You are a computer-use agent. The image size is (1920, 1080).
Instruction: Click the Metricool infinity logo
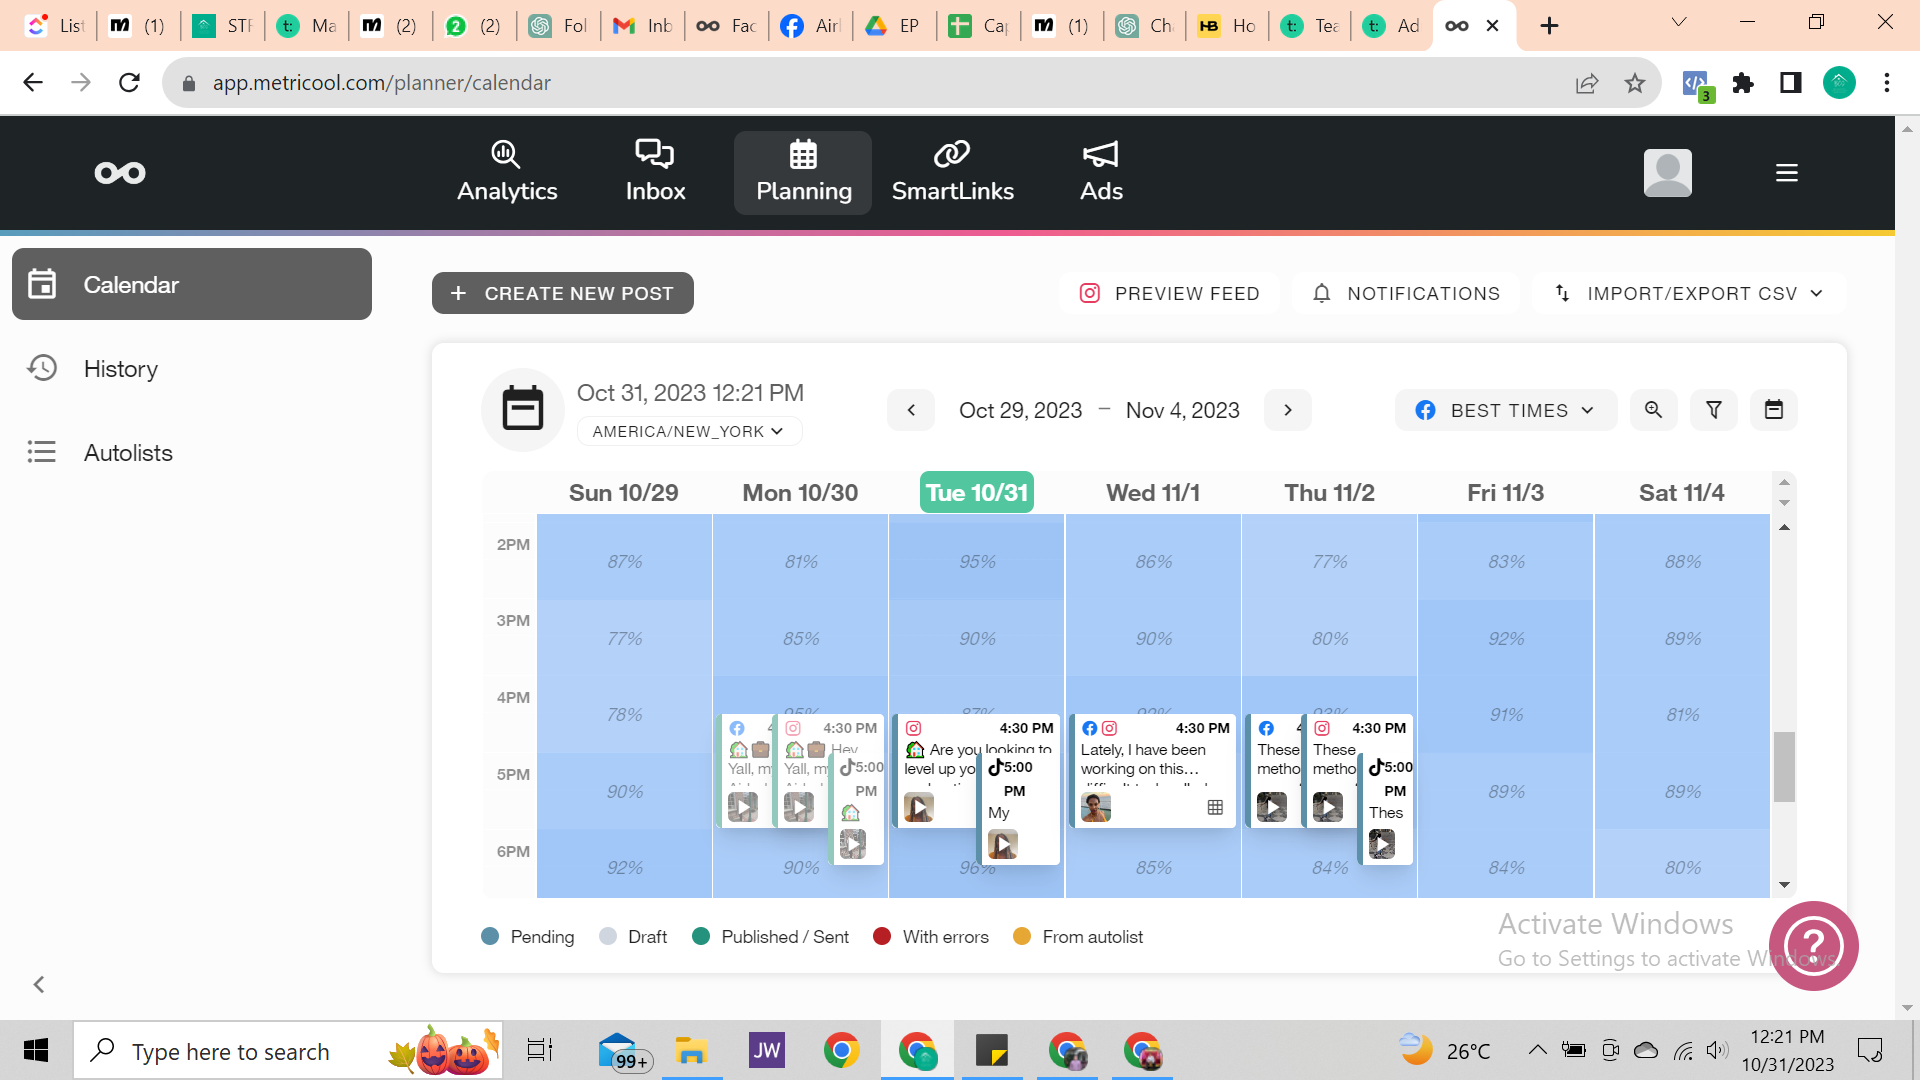pyautogui.click(x=120, y=173)
